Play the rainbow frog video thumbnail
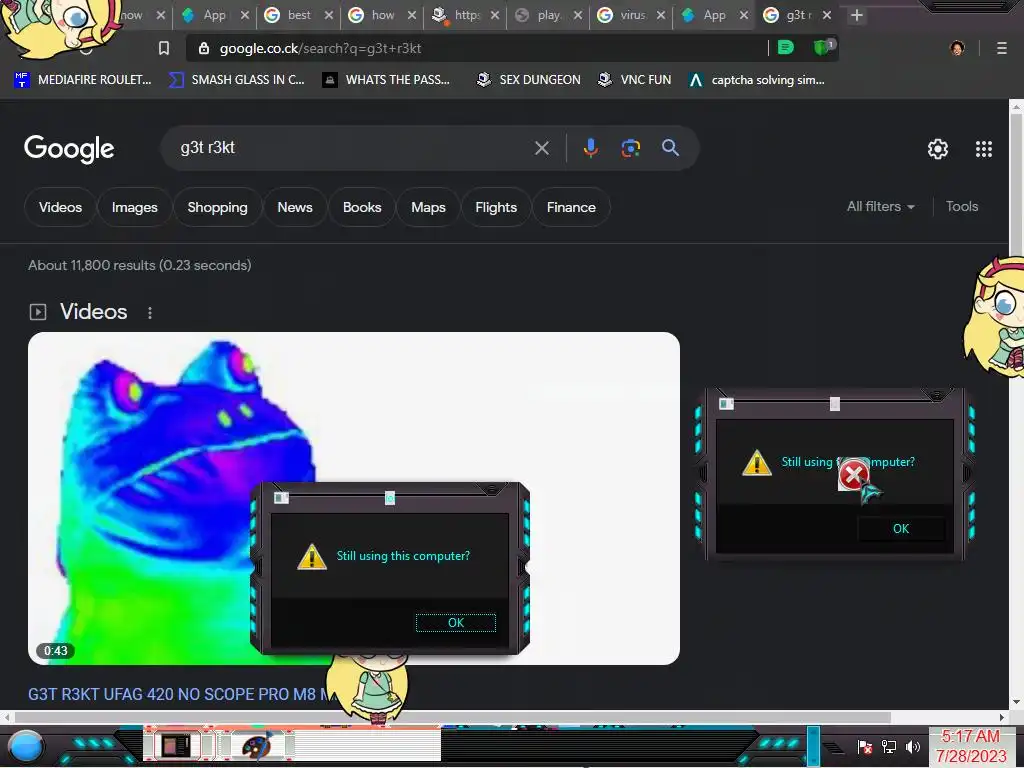Screen dimensions: 1024x768 click(354, 498)
